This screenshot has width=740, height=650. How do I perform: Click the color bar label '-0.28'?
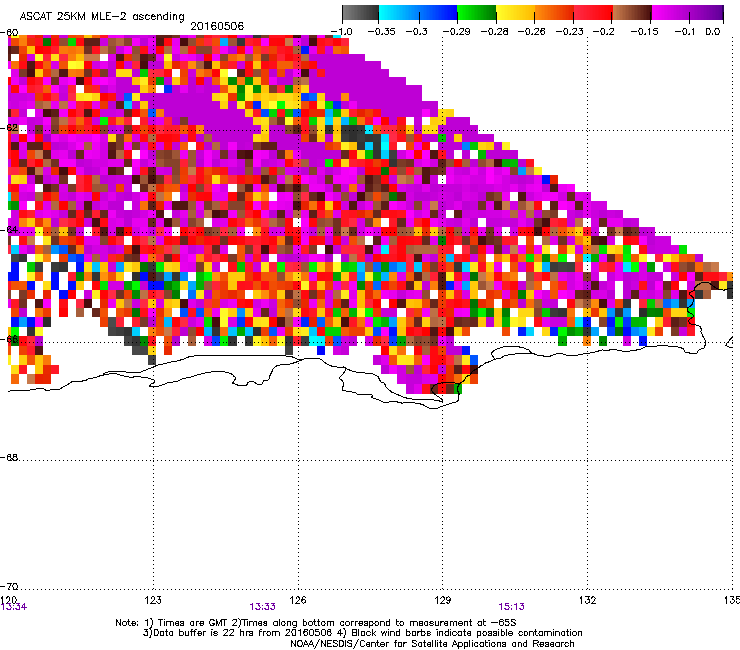[495, 32]
